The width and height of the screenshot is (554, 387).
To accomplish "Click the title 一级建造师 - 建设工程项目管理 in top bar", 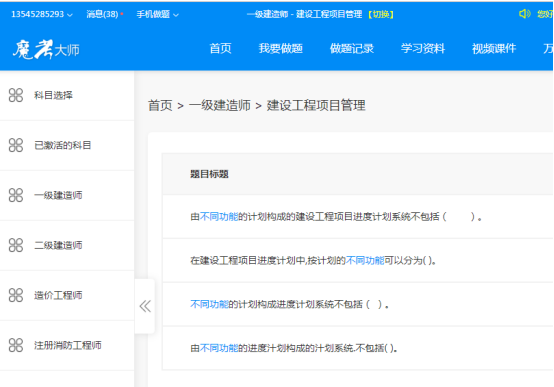I will tap(305, 14).
